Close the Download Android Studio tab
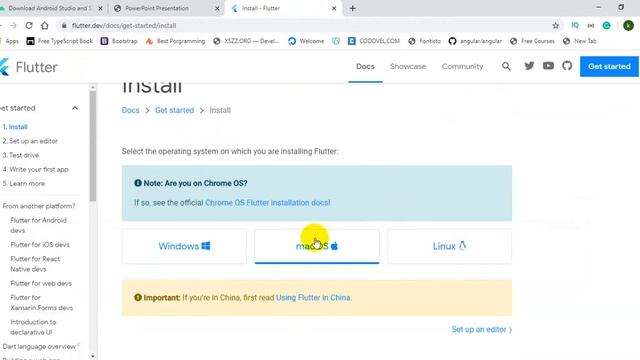Screen dimensions: 640x360 100,8
